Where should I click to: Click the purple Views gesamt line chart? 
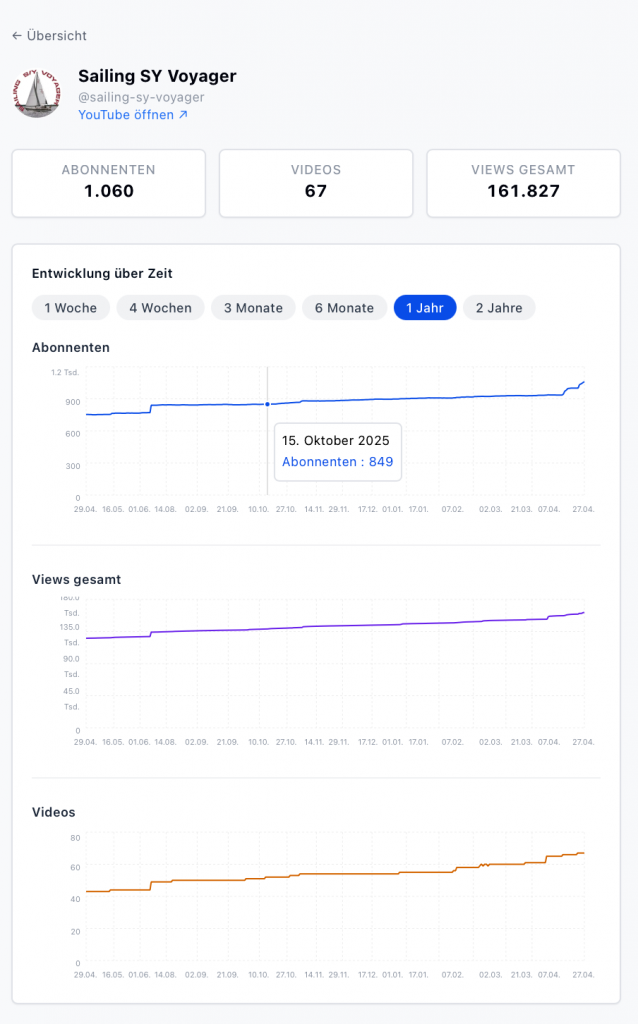coord(400,625)
